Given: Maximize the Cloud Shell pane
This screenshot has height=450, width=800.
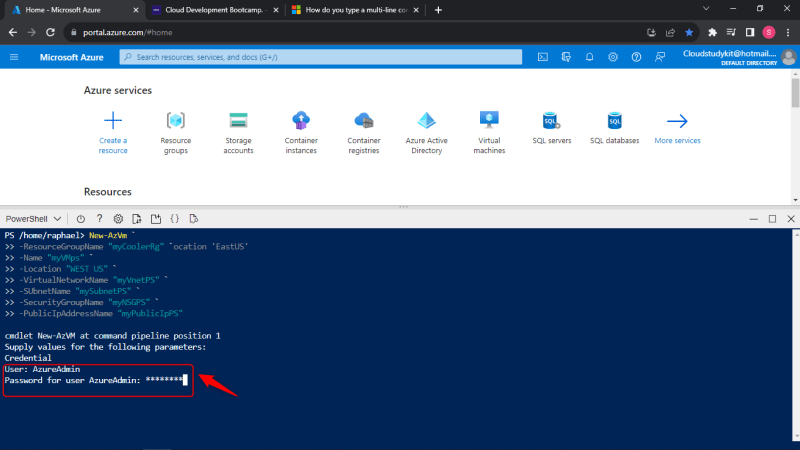Looking at the screenshot, I should [772, 219].
